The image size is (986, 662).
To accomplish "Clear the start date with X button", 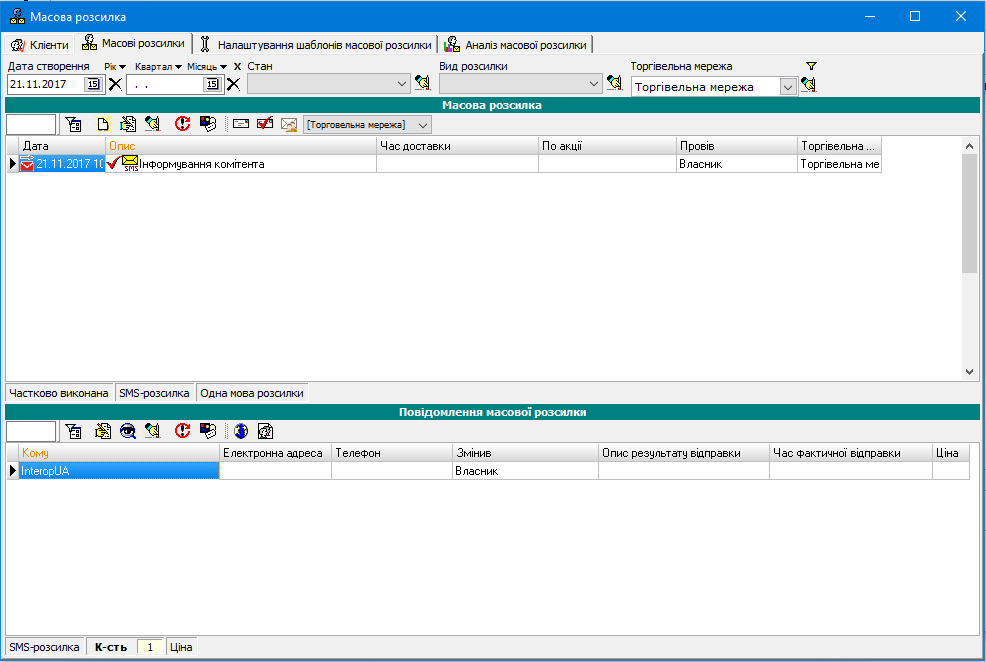I will [115, 85].
